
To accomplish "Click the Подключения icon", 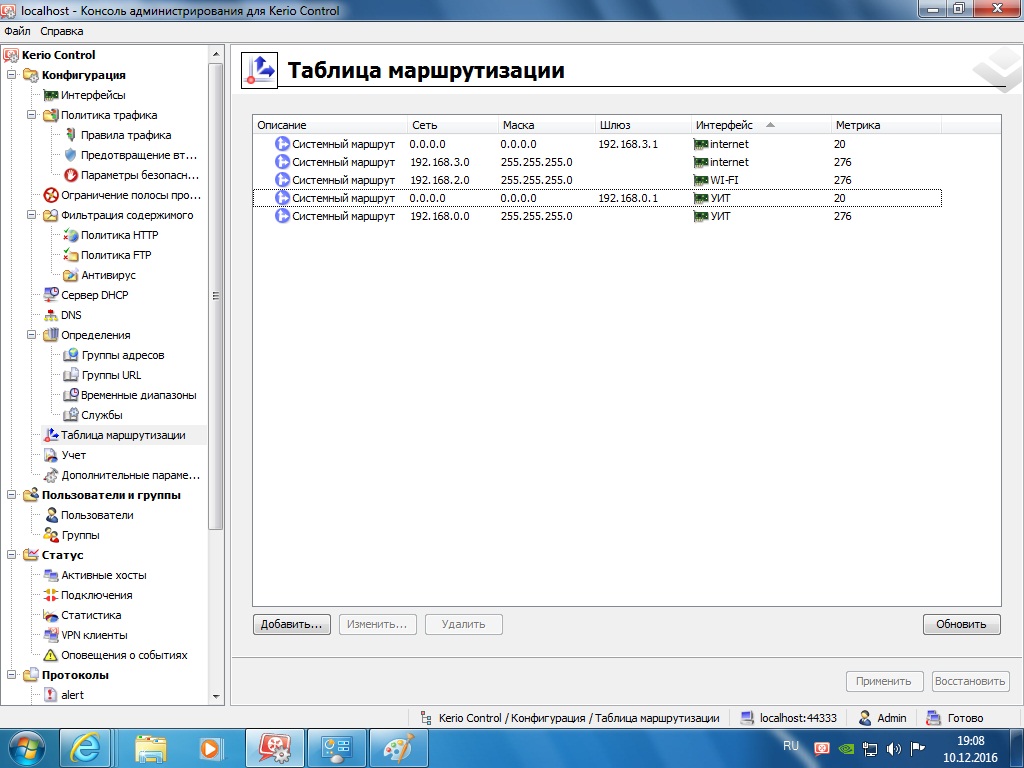I will click(x=51, y=595).
